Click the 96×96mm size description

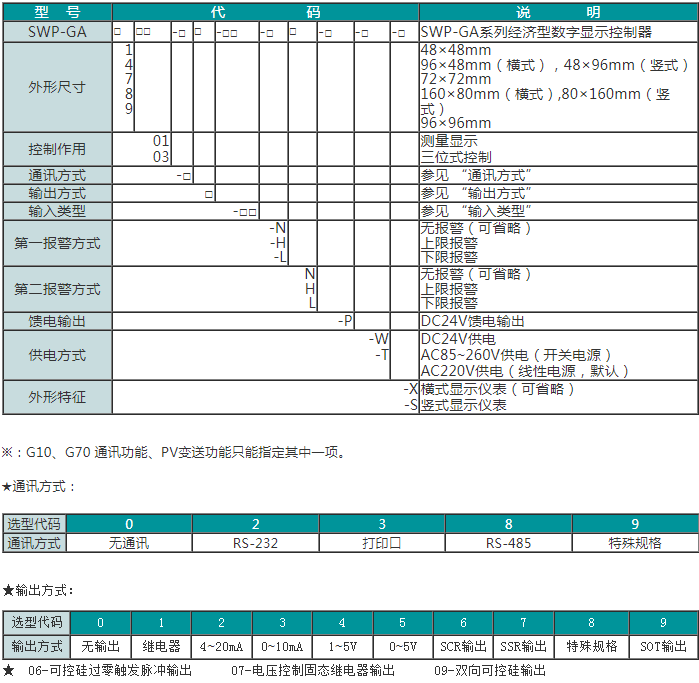click(x=456, y=123)
